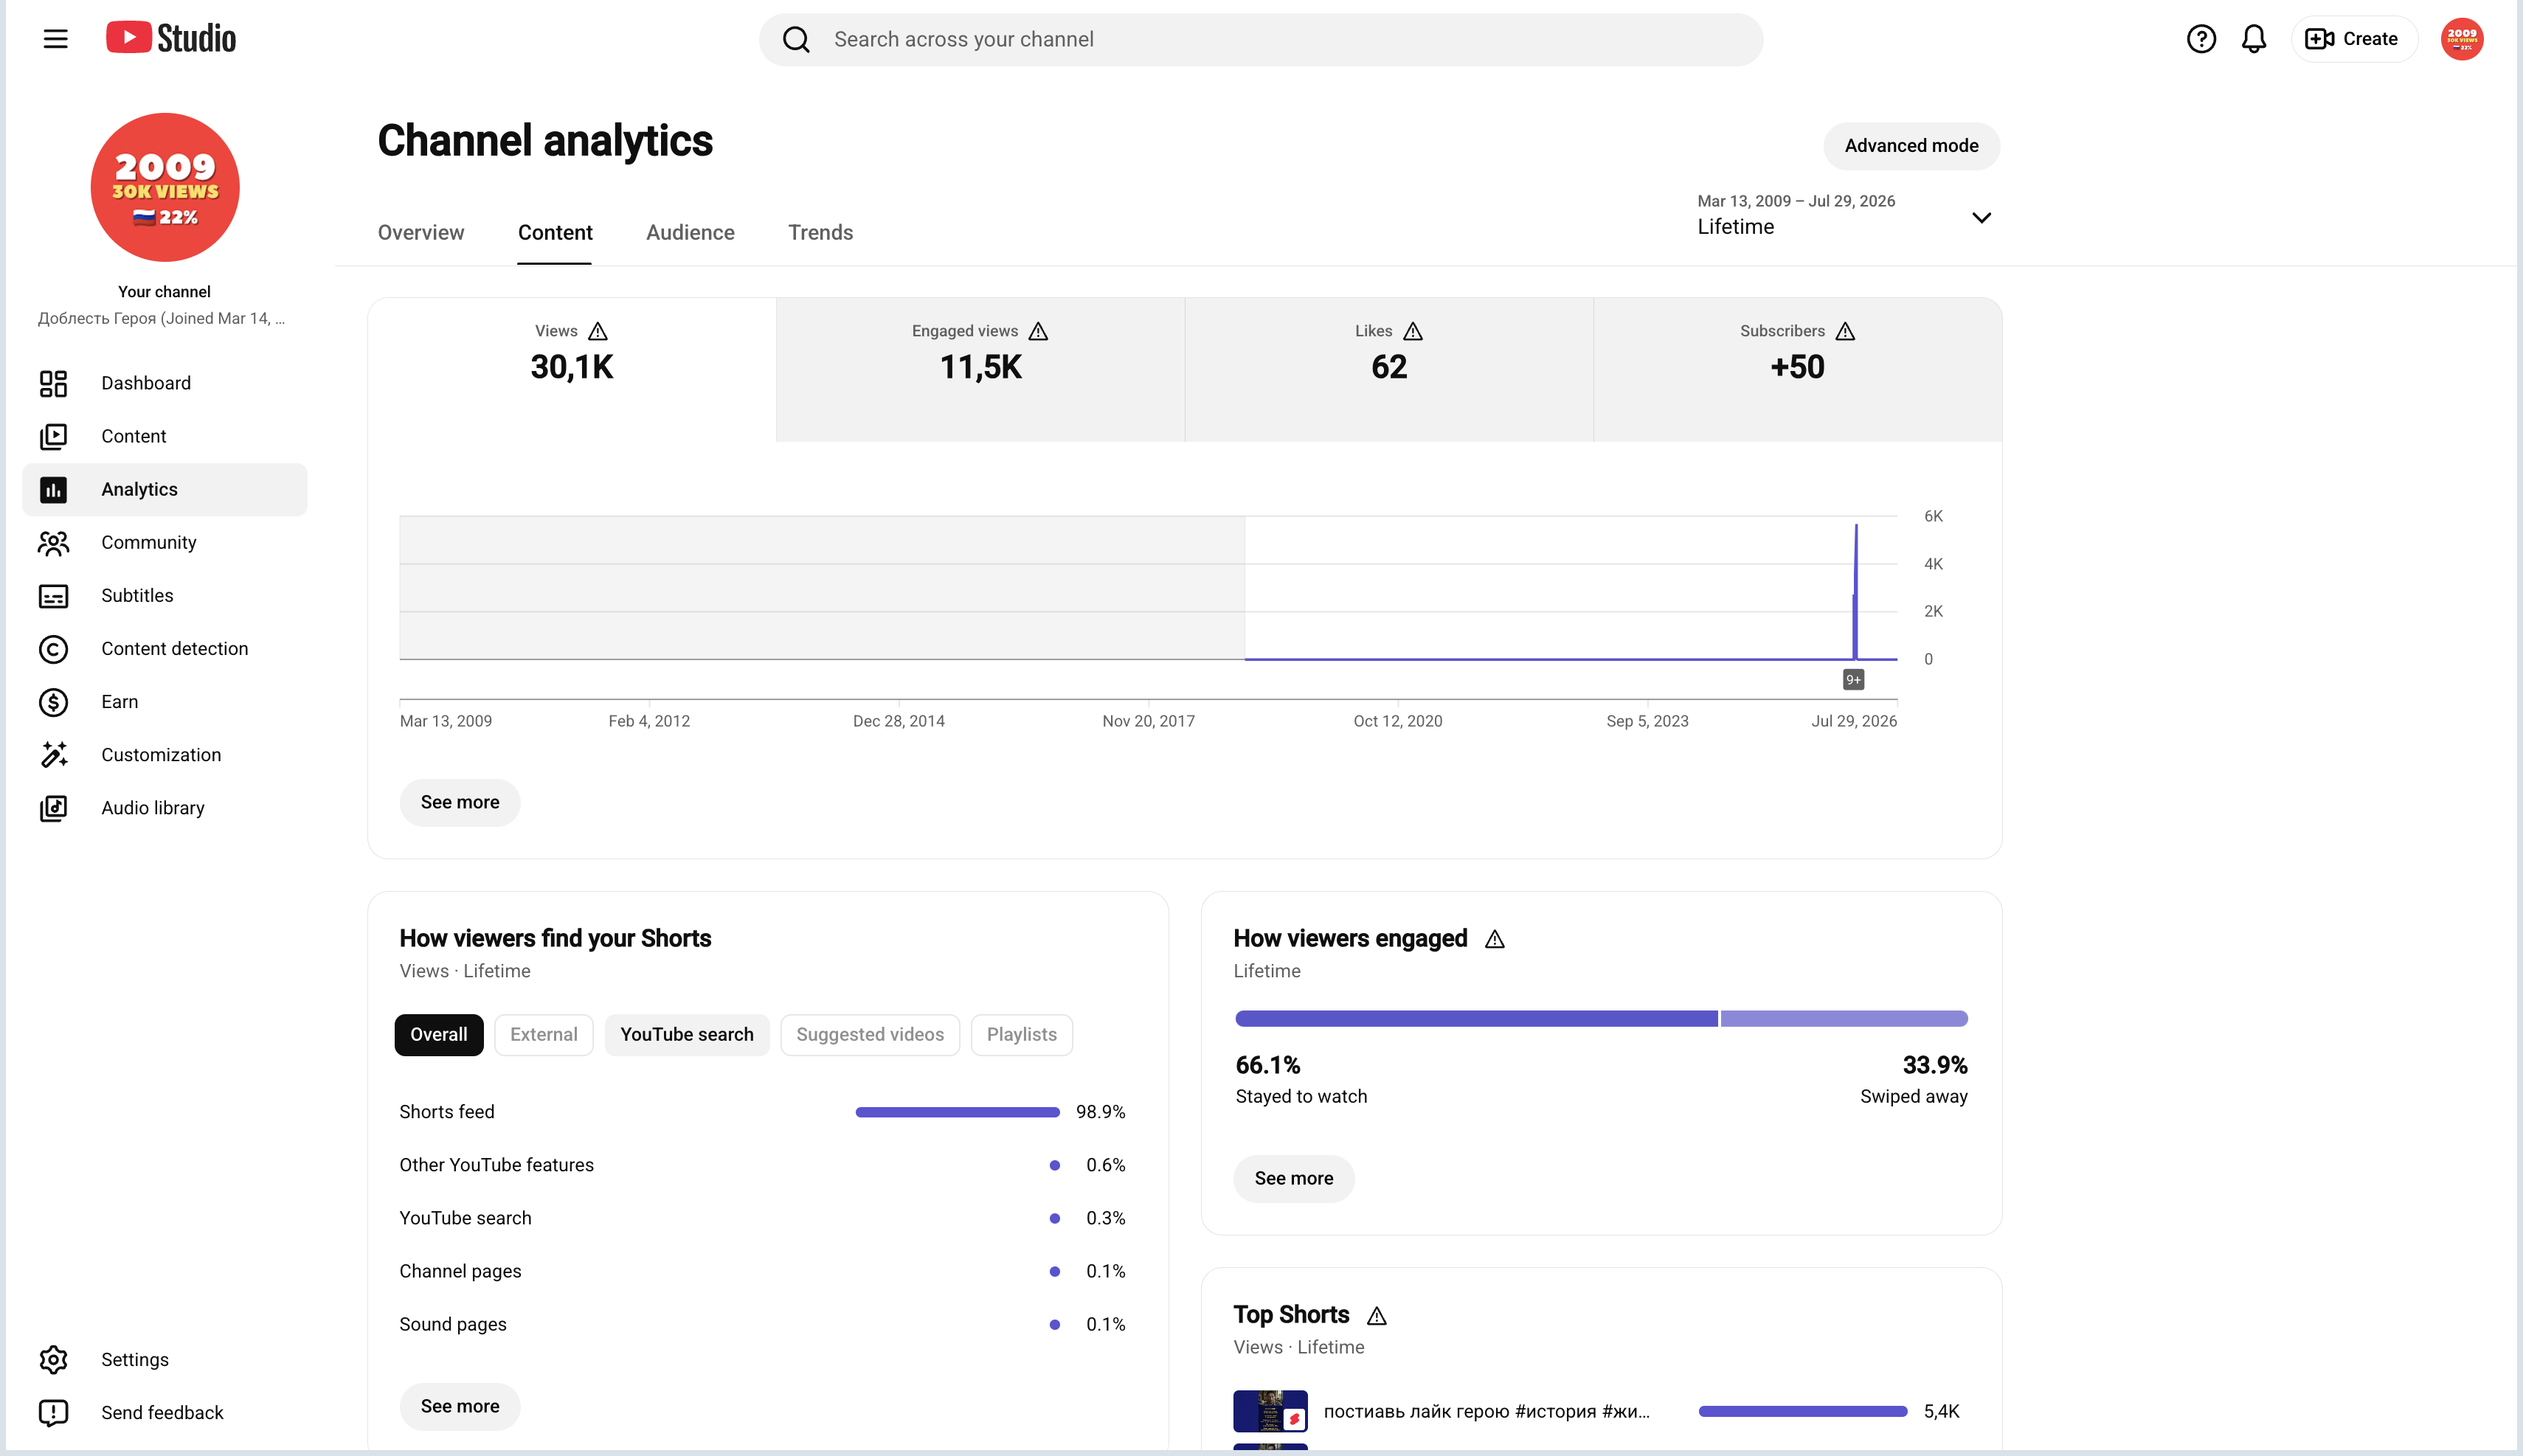The width and height of the screenshot is (2523, 1456).
Task: Select the Likes metric card
Action: (x=1389, y=369)
